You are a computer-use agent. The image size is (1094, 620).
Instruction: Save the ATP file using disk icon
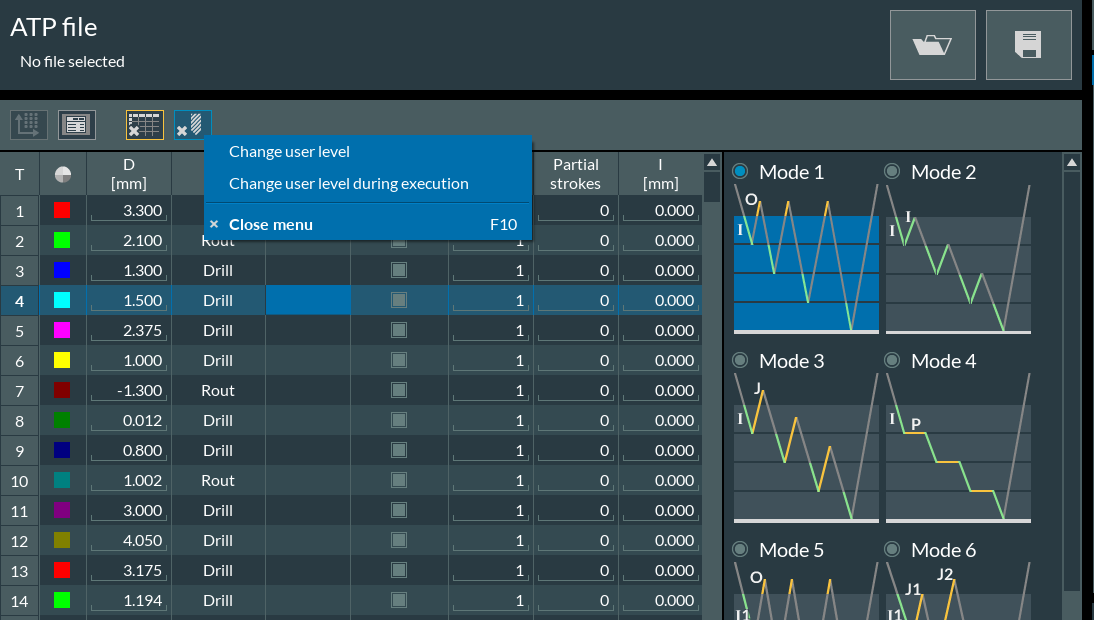click(1028, 45)
